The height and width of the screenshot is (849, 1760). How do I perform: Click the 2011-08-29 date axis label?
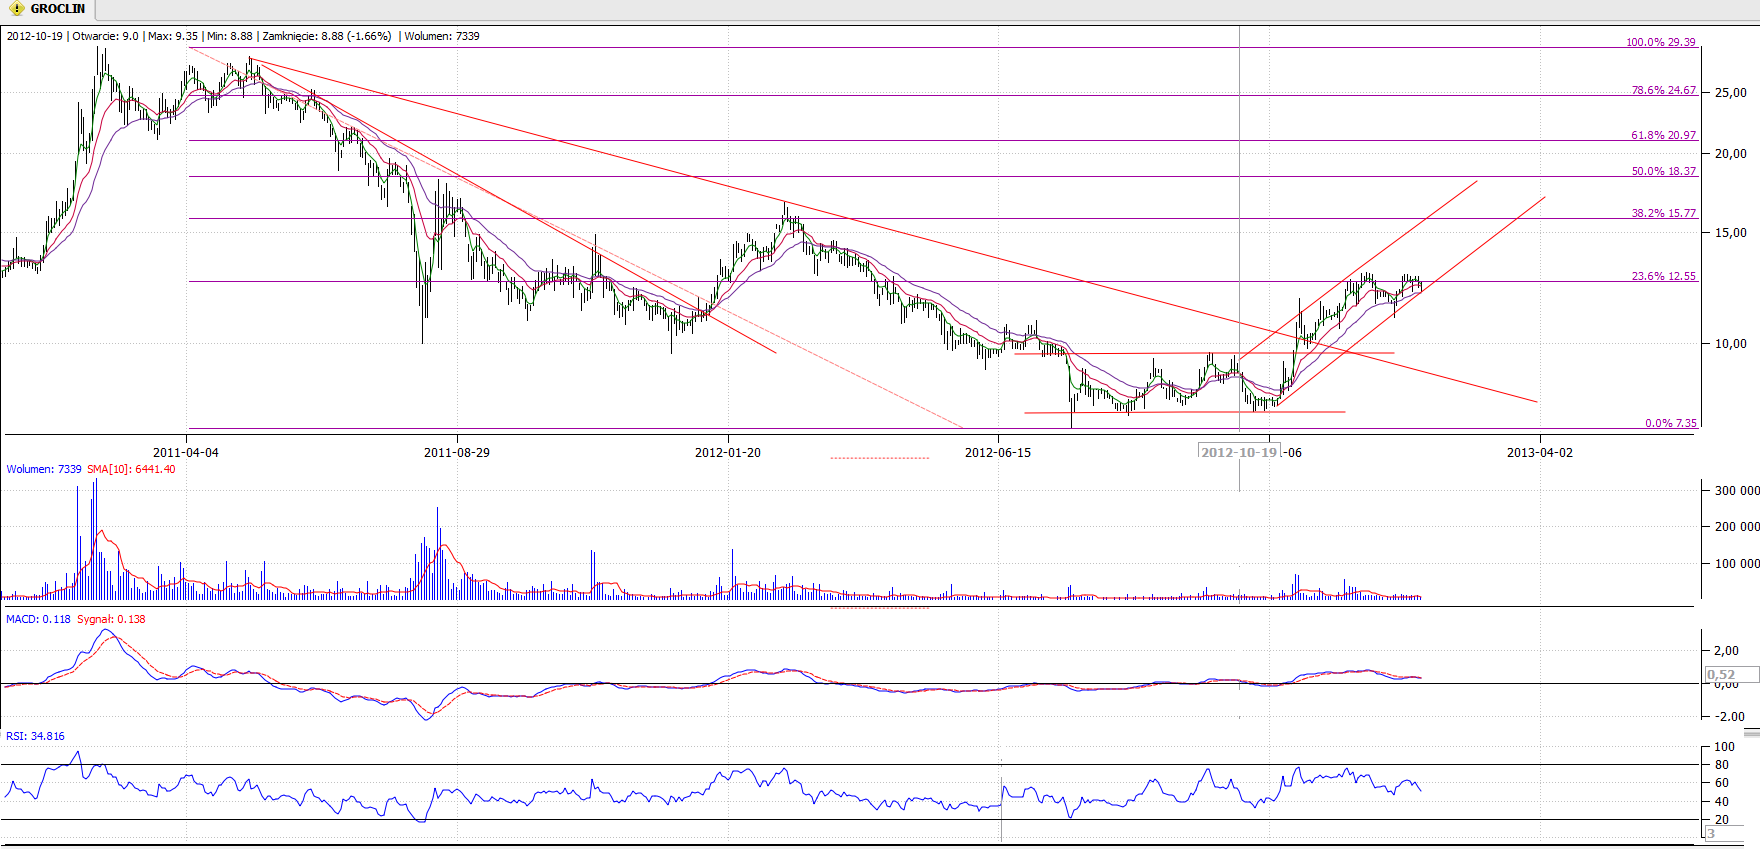457,453
